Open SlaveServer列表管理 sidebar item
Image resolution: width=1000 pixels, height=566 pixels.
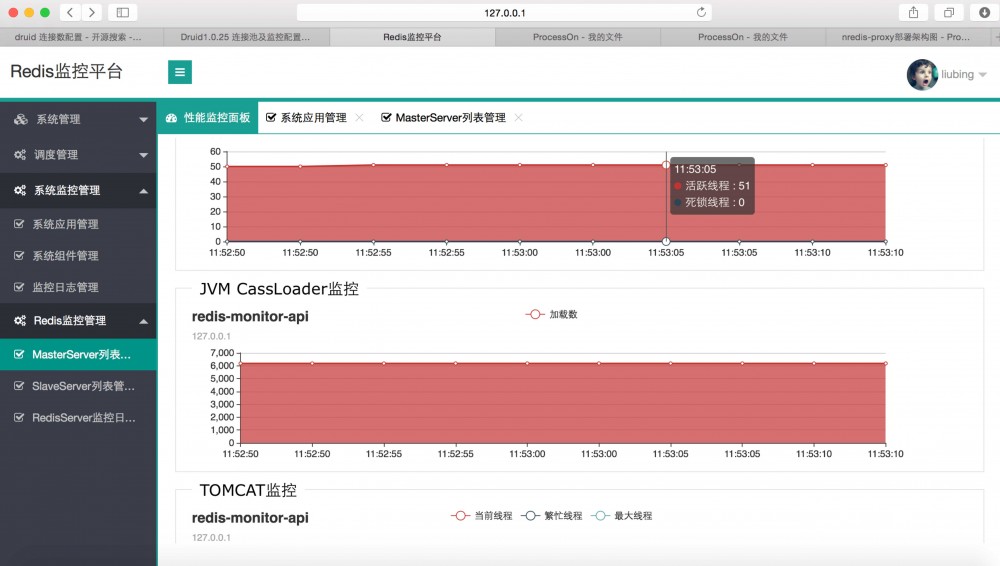tap(78, 386)
